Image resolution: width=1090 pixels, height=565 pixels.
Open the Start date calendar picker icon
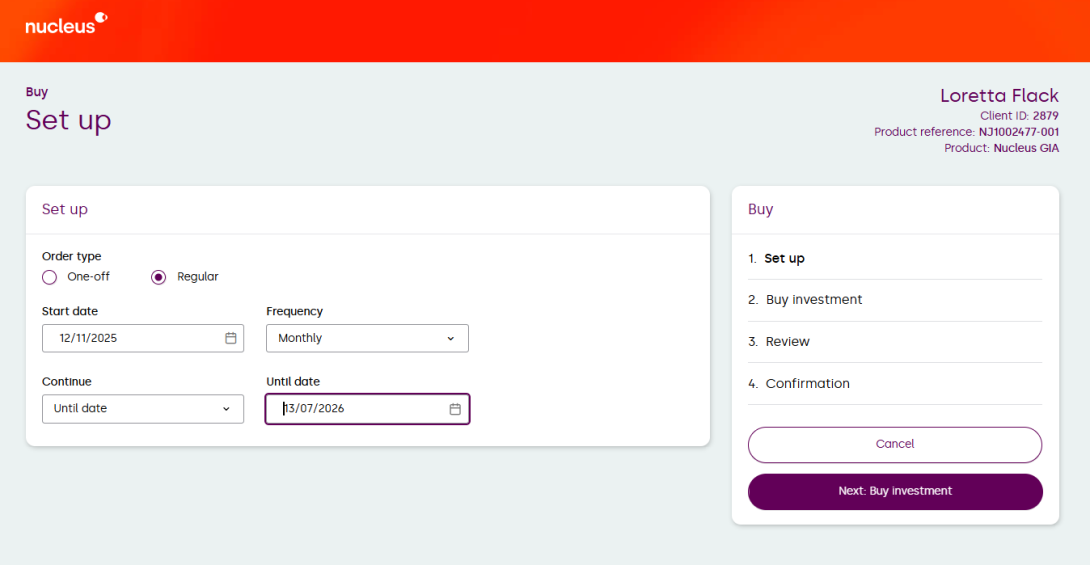[230, 338]
